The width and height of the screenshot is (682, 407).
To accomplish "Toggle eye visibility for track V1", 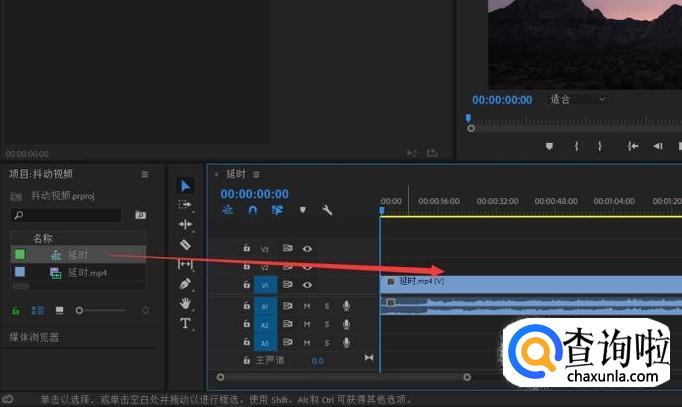I will tap(308, 285).
